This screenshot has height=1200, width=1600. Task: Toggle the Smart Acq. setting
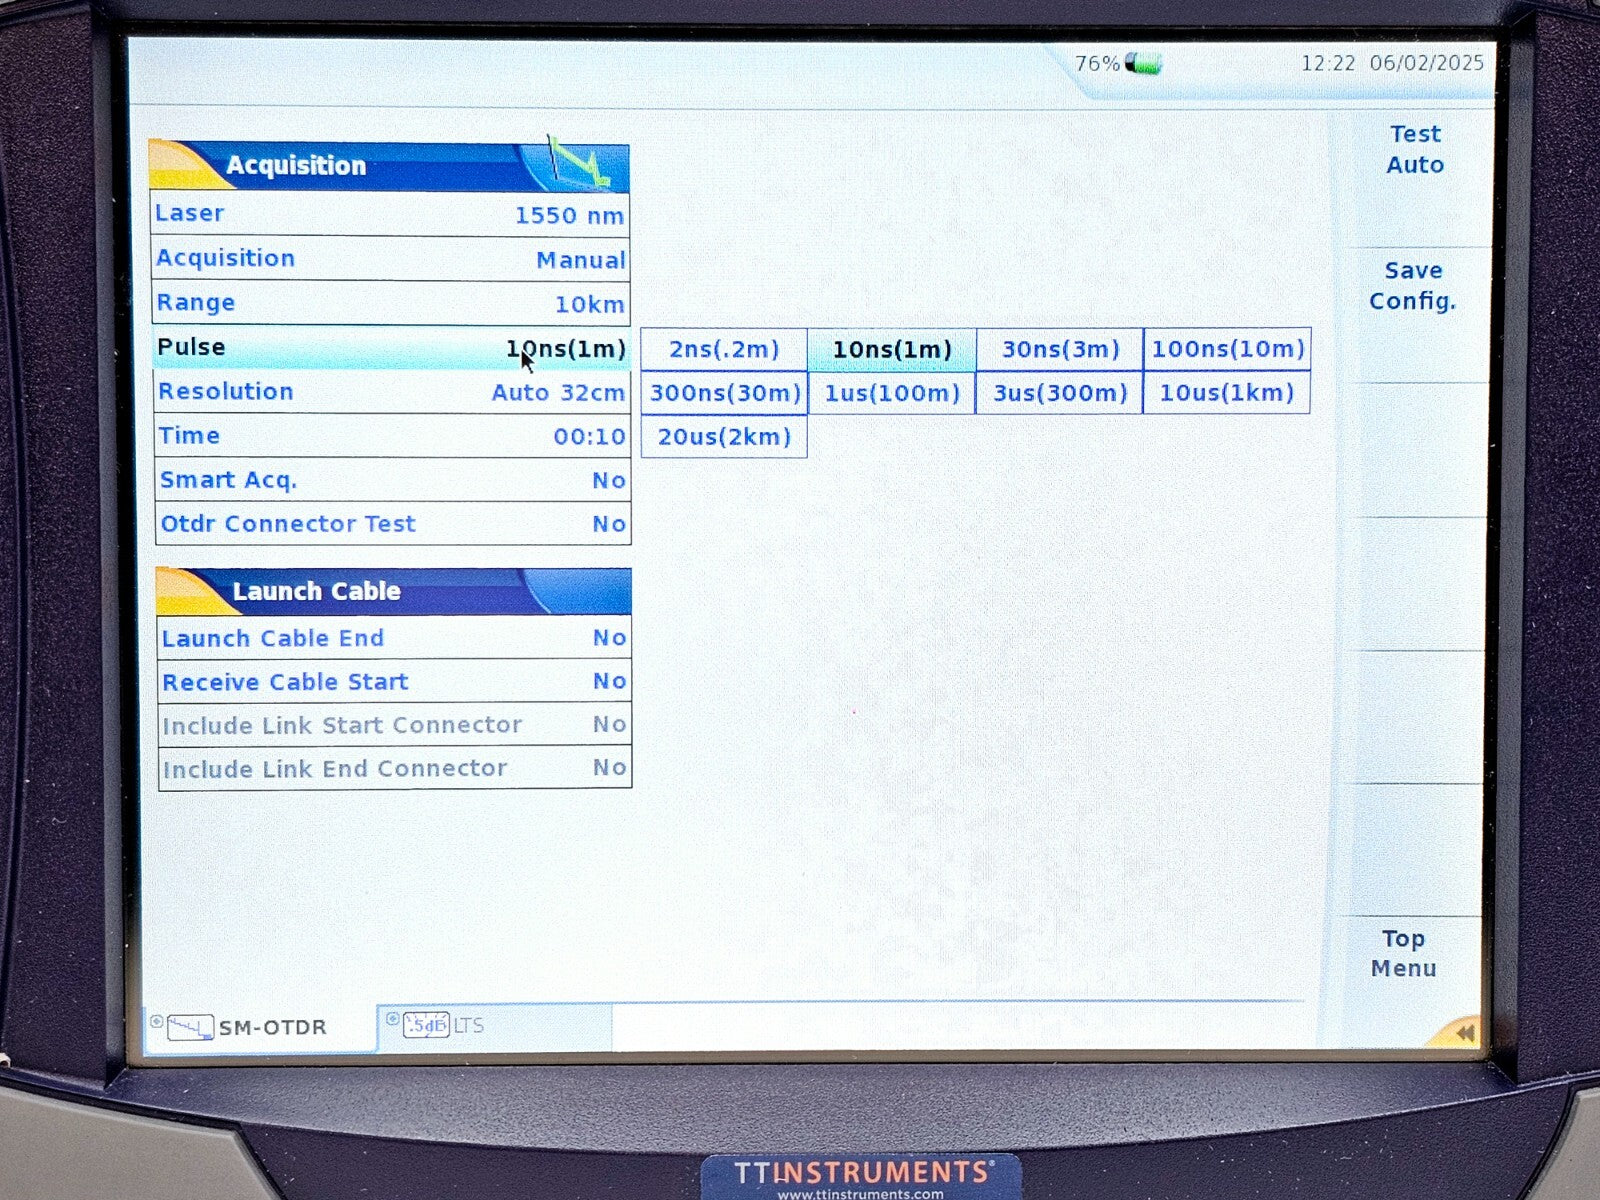point(392,480)
